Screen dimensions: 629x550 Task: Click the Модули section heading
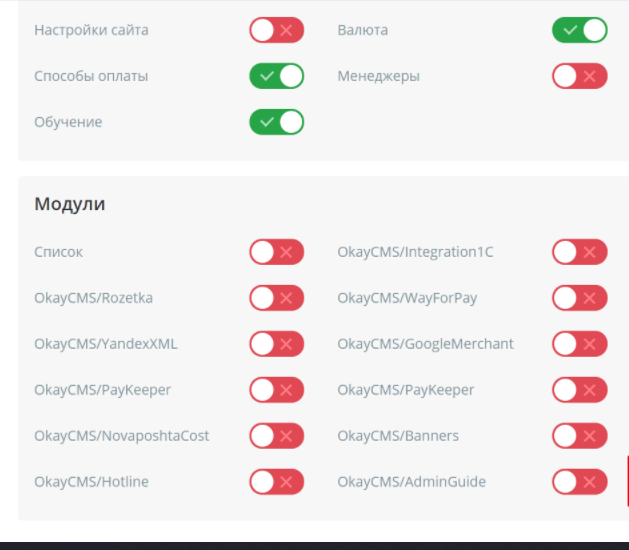pyautogui.click(x=70, y=204)
